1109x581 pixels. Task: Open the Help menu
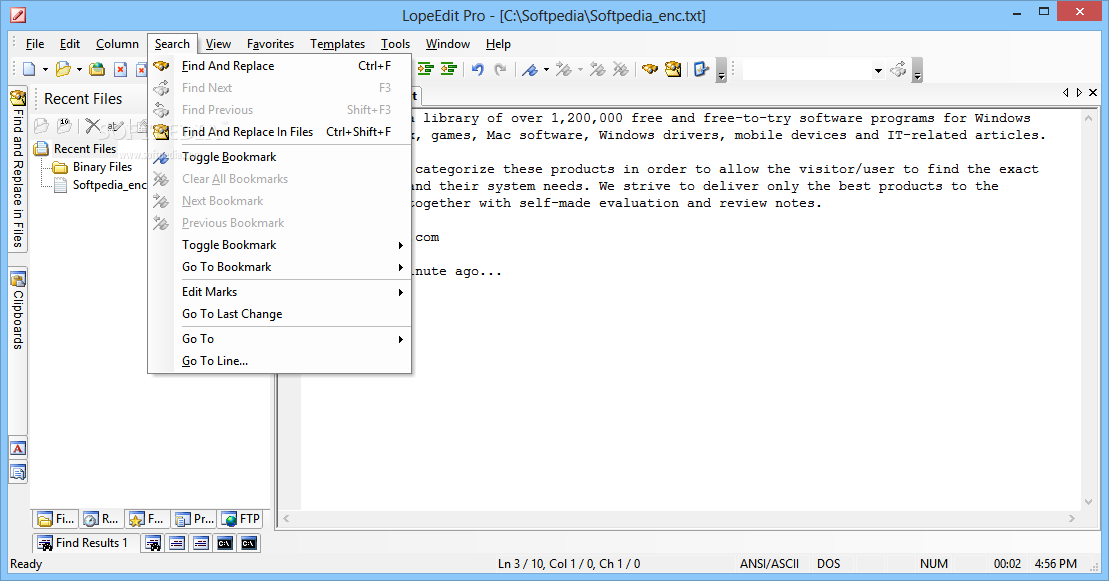498,44
